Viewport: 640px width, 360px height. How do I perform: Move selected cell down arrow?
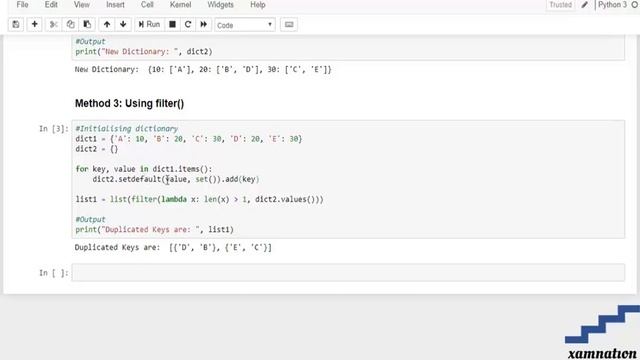point(123,24)
